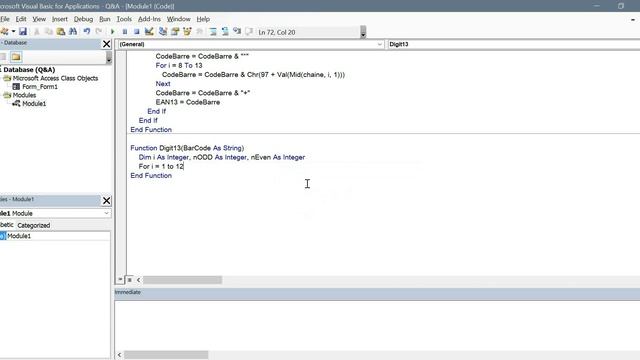This screenshot has height=360, width=640.
Task: Select the Modules folder node
Action: (x=24, y=95)
